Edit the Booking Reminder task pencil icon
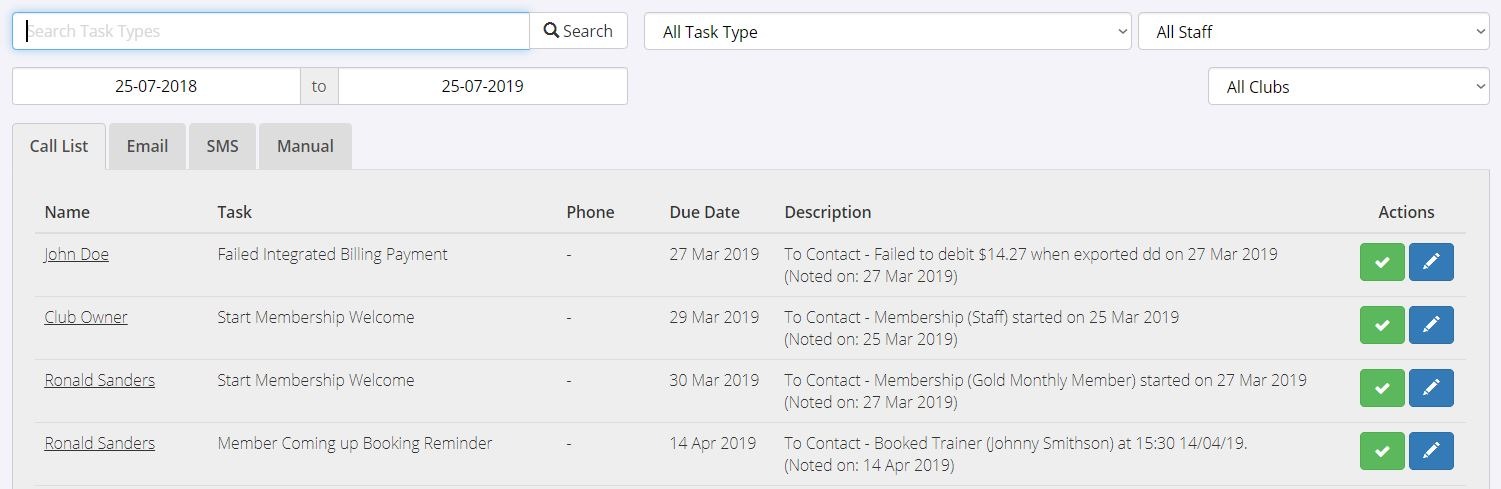Screen dimensions: 1501x489 coord(1431,451)
